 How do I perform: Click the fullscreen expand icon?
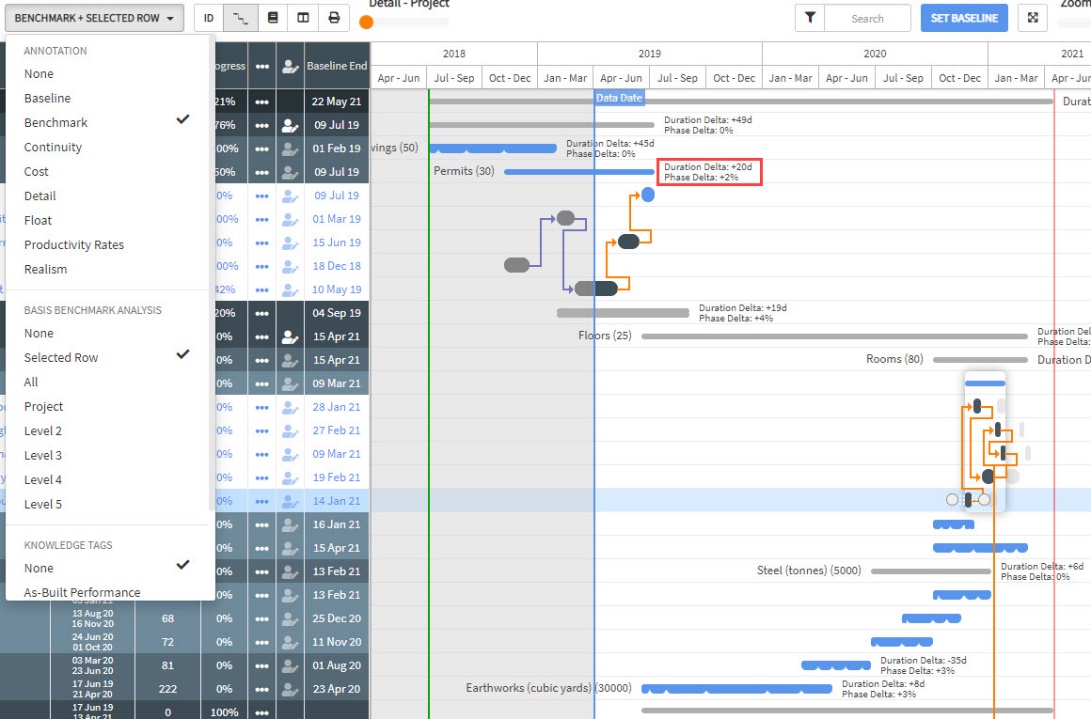1033,18
